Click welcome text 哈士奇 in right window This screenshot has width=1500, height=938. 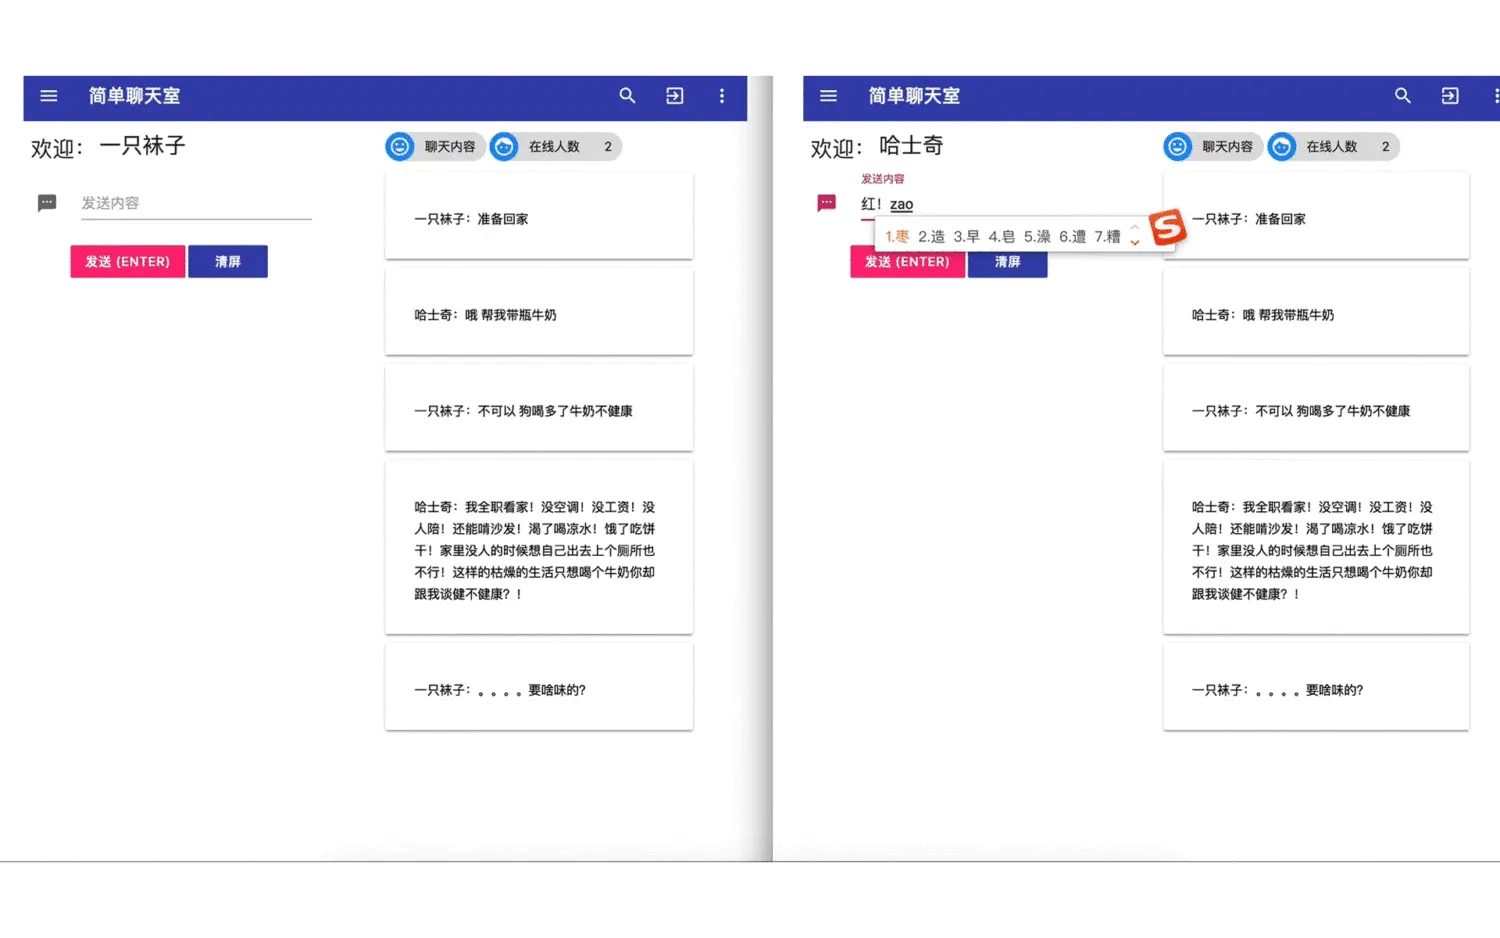tap(911, 146)
